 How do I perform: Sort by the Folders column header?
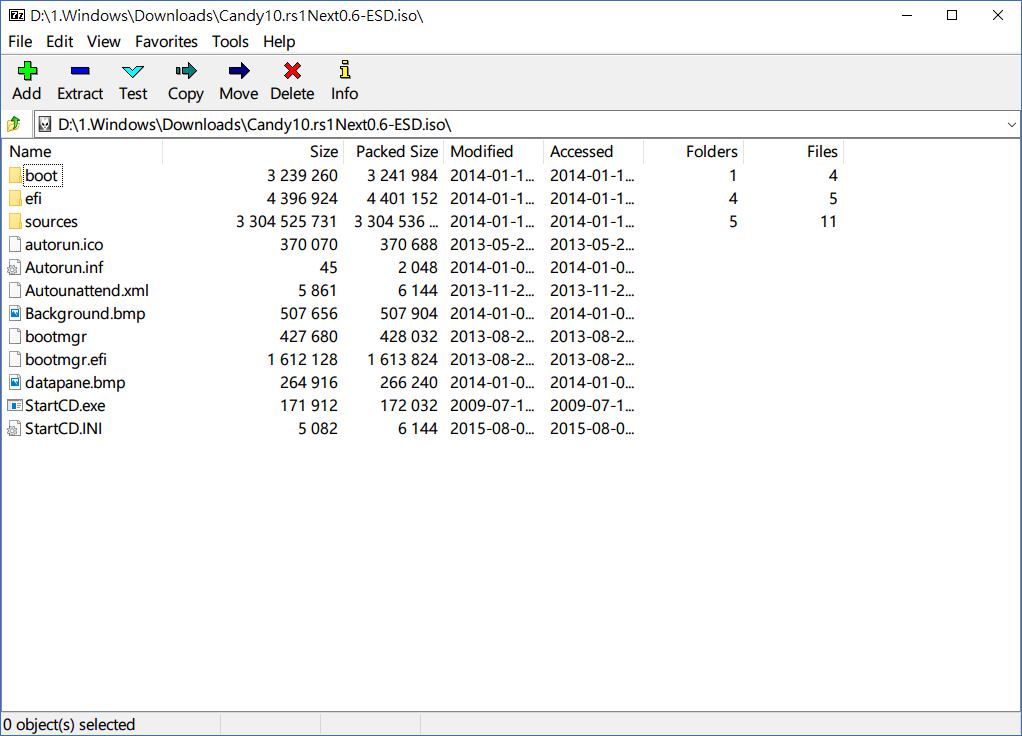(x=694, y=151)
